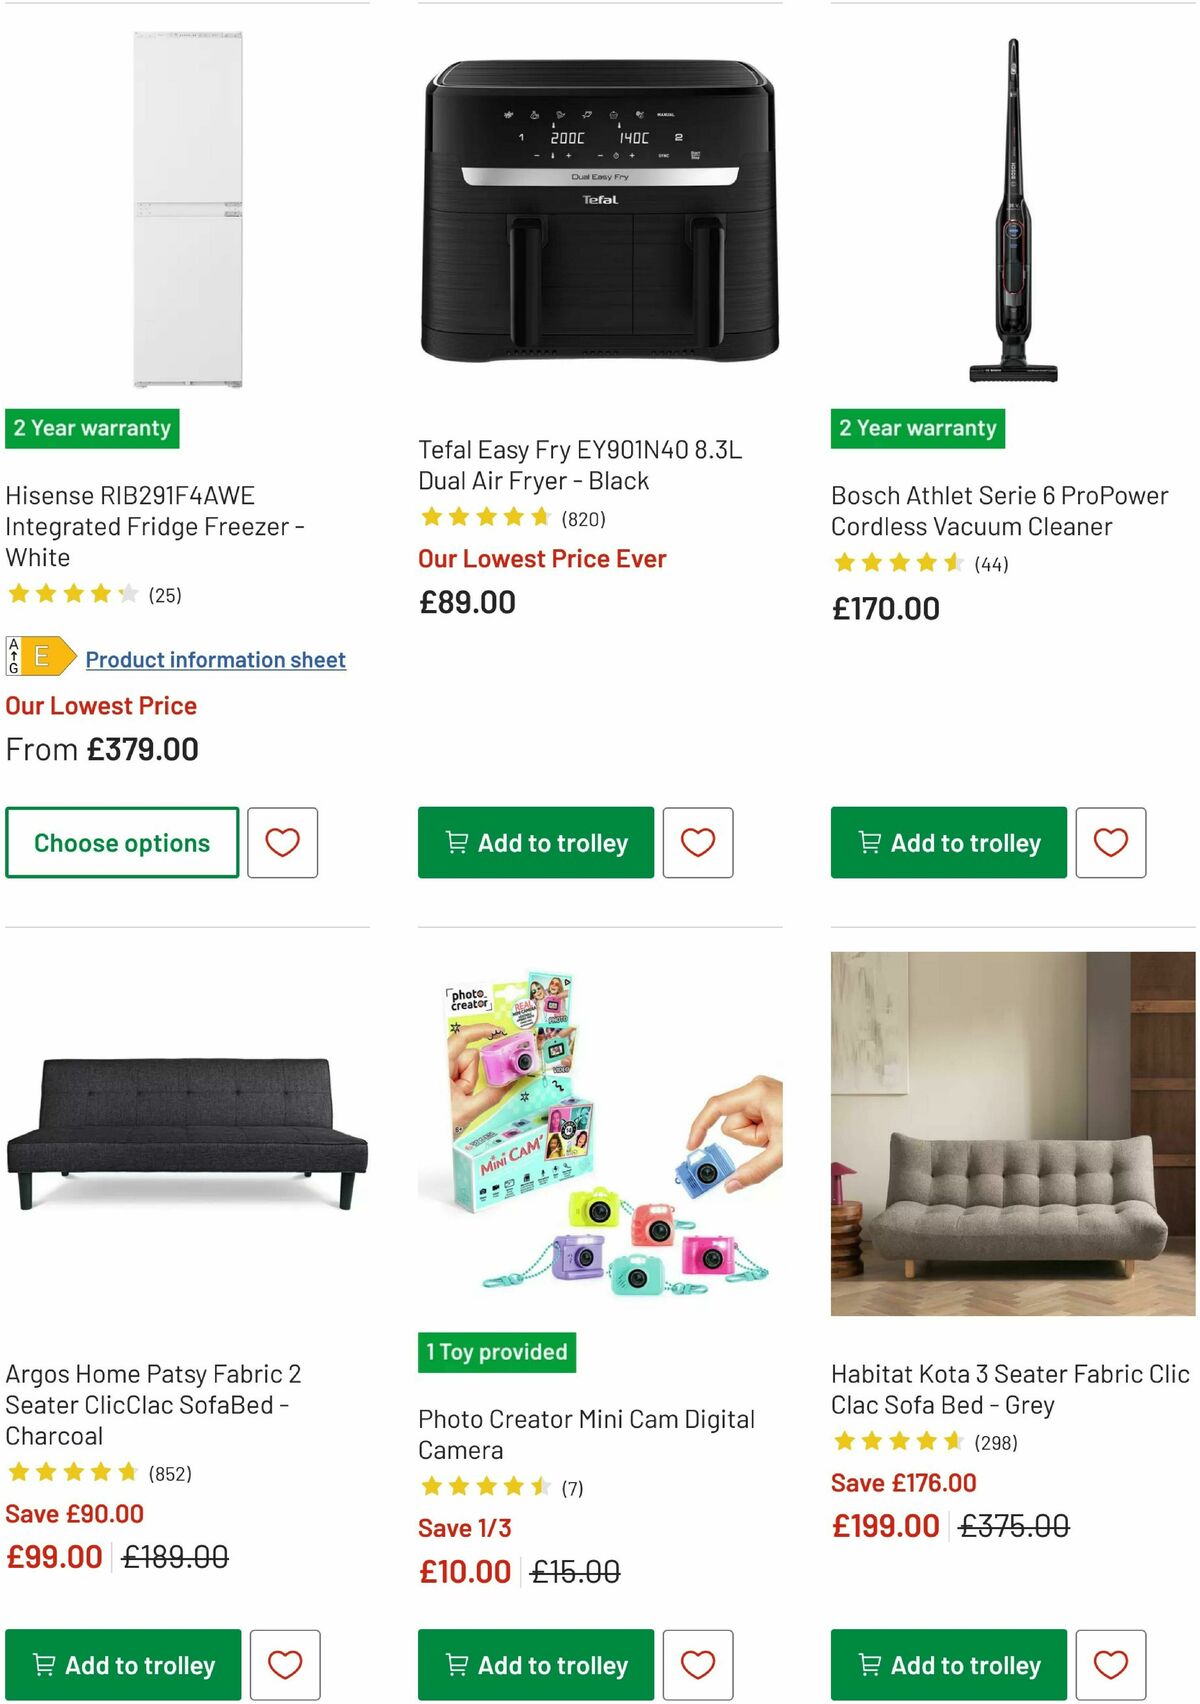The height and width of the screenshot is (1704, 1200).
Task: Open the Product information sheet link
Action: pos(215,659)
